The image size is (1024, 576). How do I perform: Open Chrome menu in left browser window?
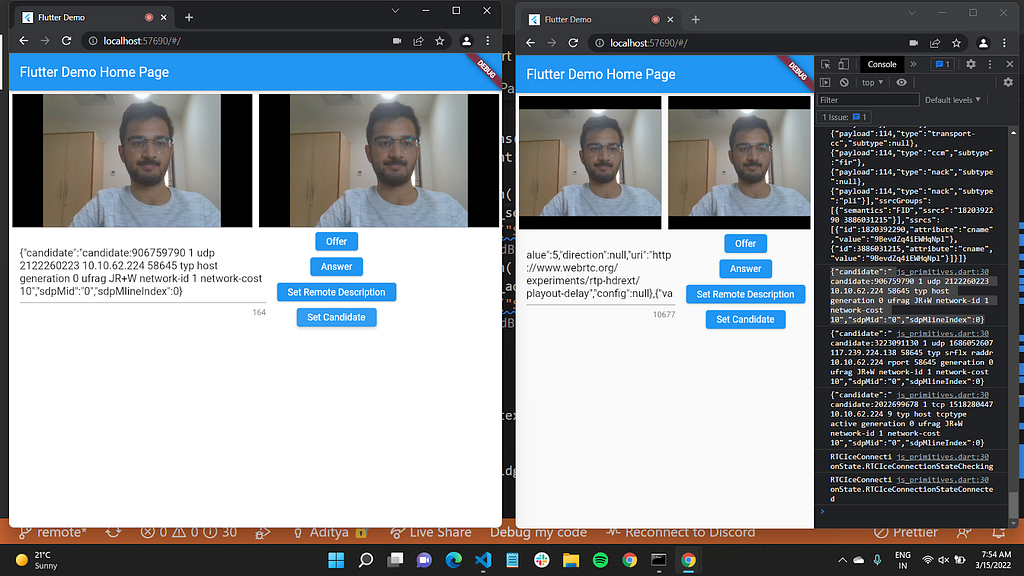coord(488,40)
